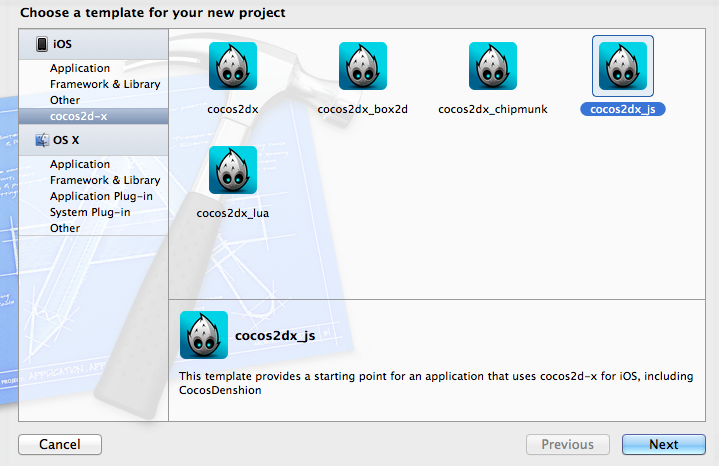Choose the cocos2dx_lua template icon
Image resolution: width=719 pixels, height=466 pixels.
click(233, 170)
